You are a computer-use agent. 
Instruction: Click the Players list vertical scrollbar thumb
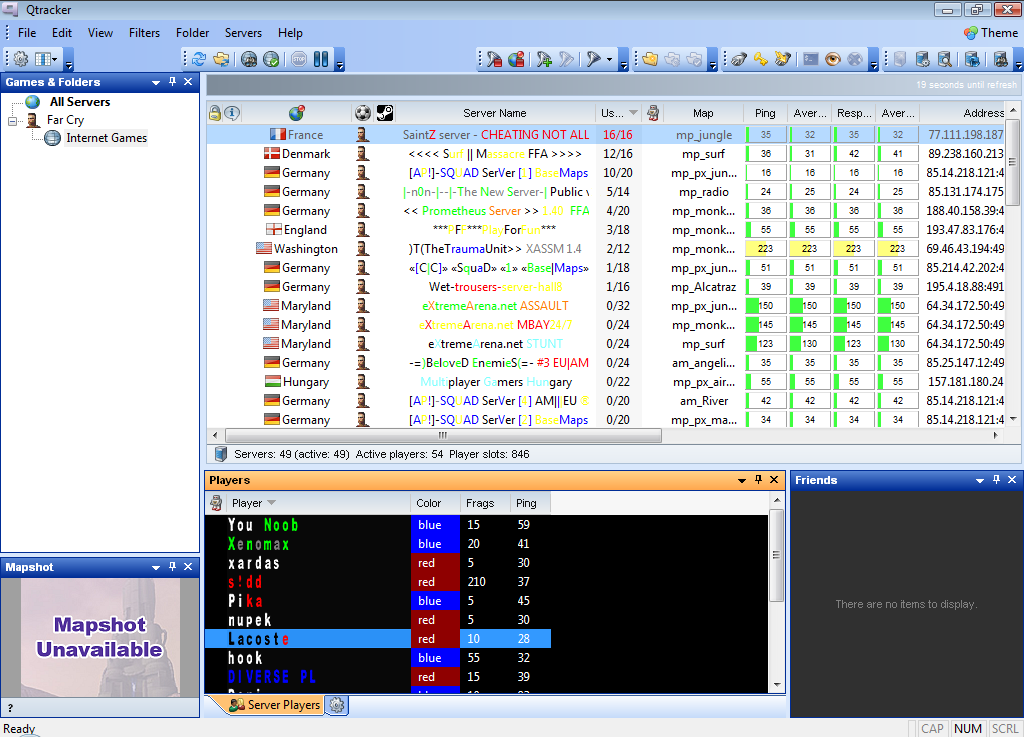point(776,556)
